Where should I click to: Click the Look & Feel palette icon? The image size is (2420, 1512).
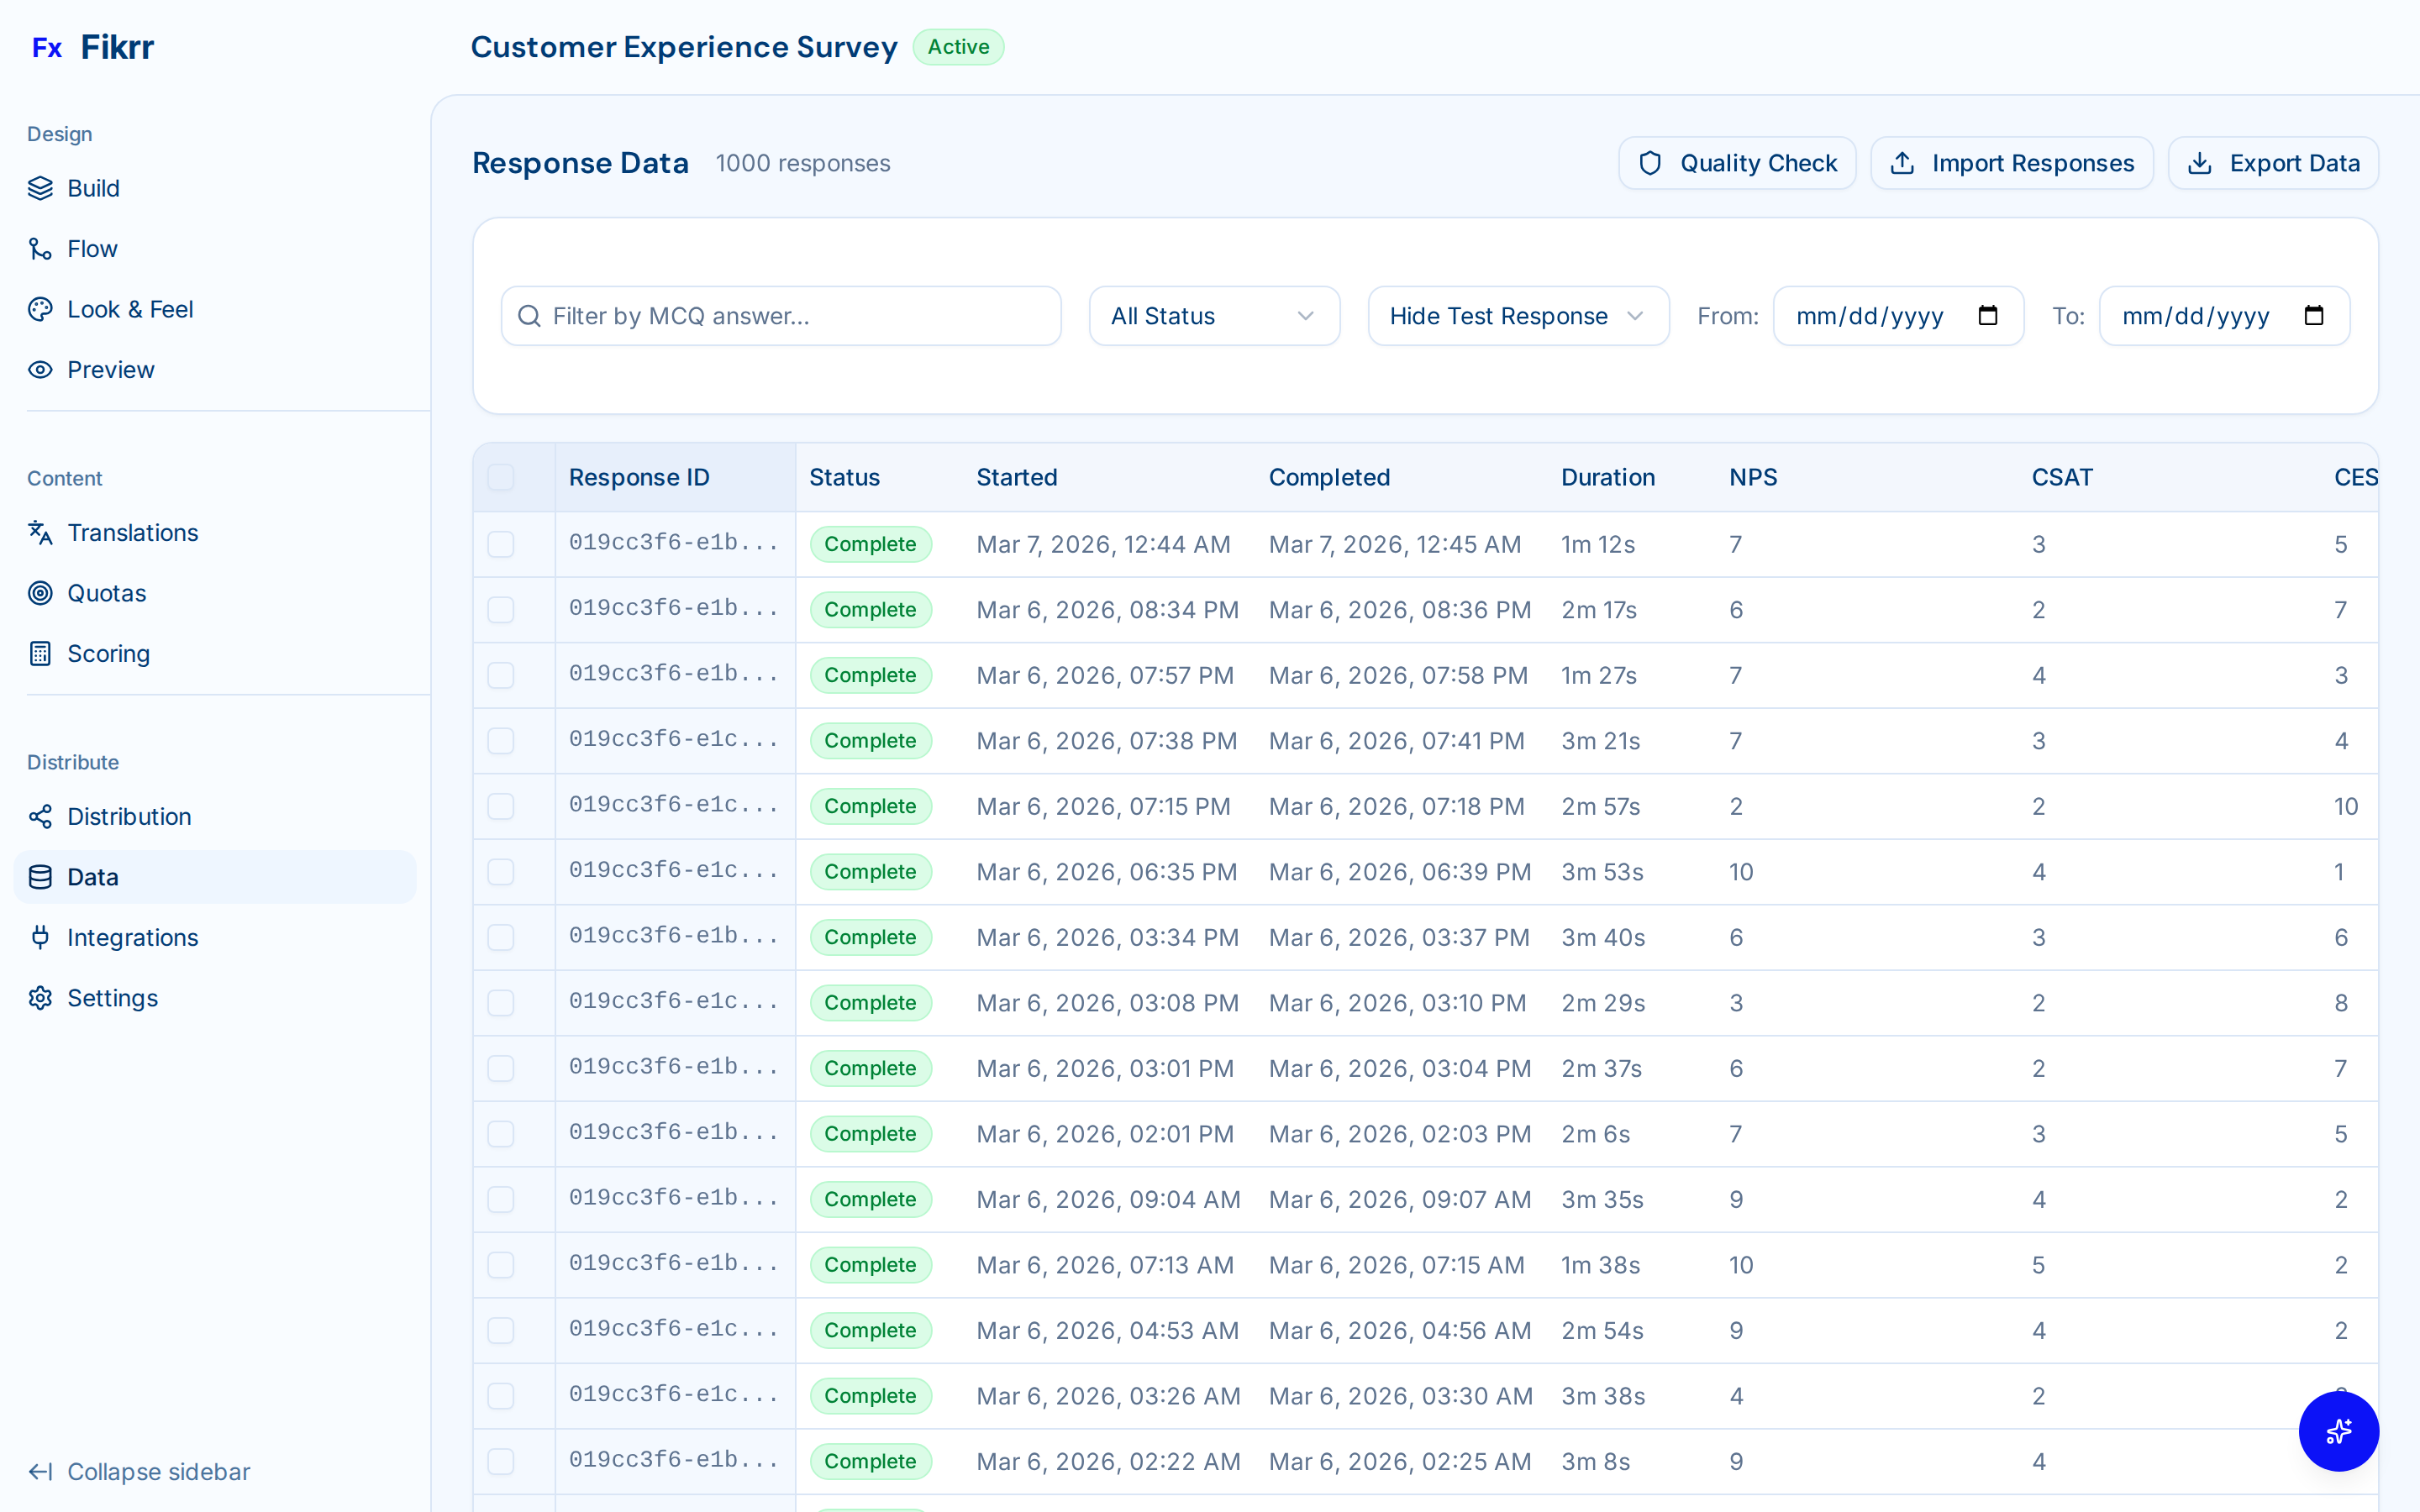[40, 309]
